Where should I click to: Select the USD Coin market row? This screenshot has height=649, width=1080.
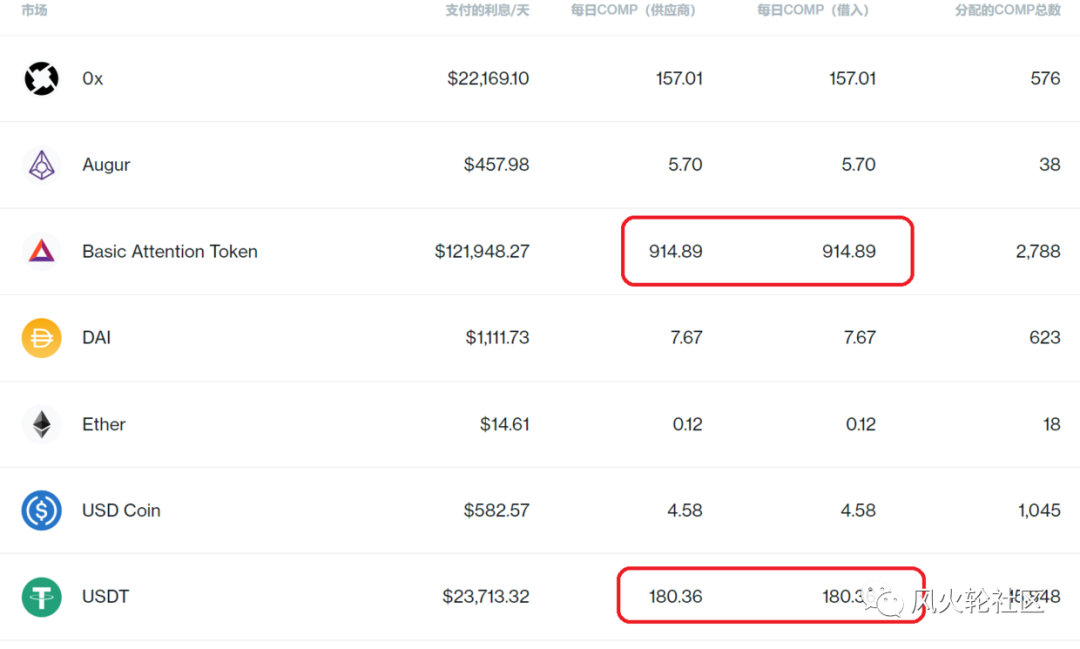pyautogui.click(x=121, y=510)
